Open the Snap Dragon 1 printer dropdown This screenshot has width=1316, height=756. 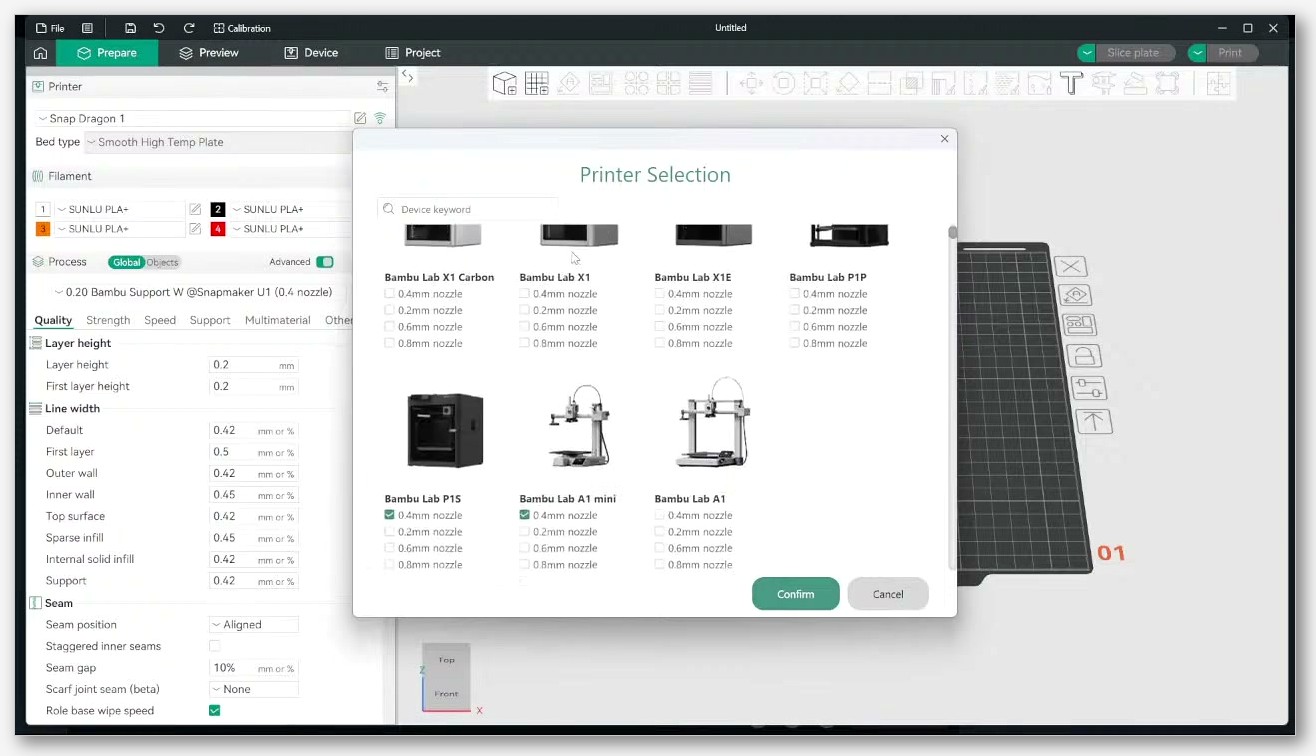click(193, 118)
